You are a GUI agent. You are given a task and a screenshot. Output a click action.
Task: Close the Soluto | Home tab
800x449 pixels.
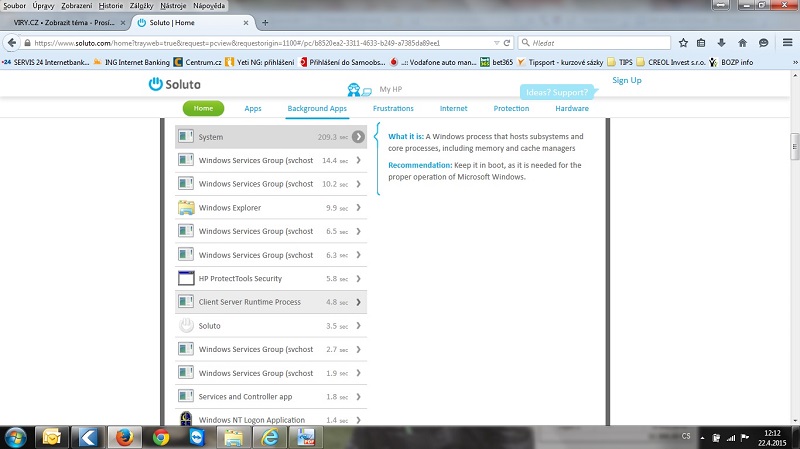246,22
